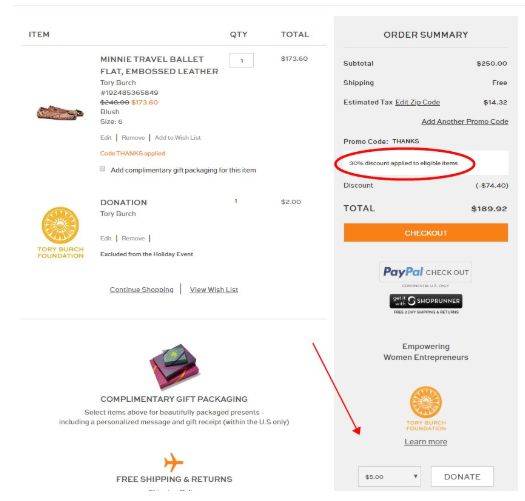Click the Tory Burch Foundation logo in cart

click(x=60, y=232)
